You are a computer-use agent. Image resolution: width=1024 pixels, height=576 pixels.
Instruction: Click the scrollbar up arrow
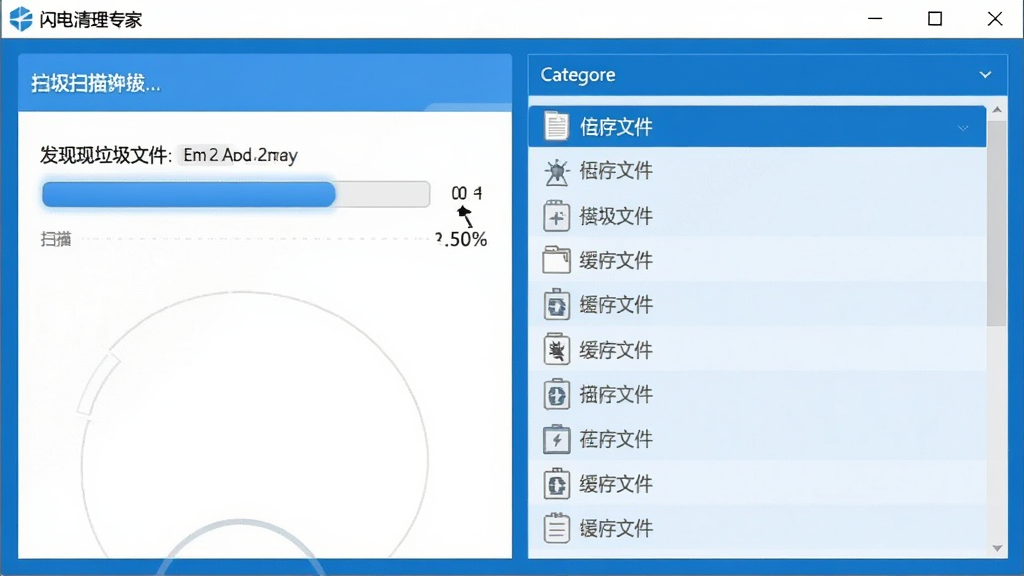pyautogui.click(x=997, y=110)
